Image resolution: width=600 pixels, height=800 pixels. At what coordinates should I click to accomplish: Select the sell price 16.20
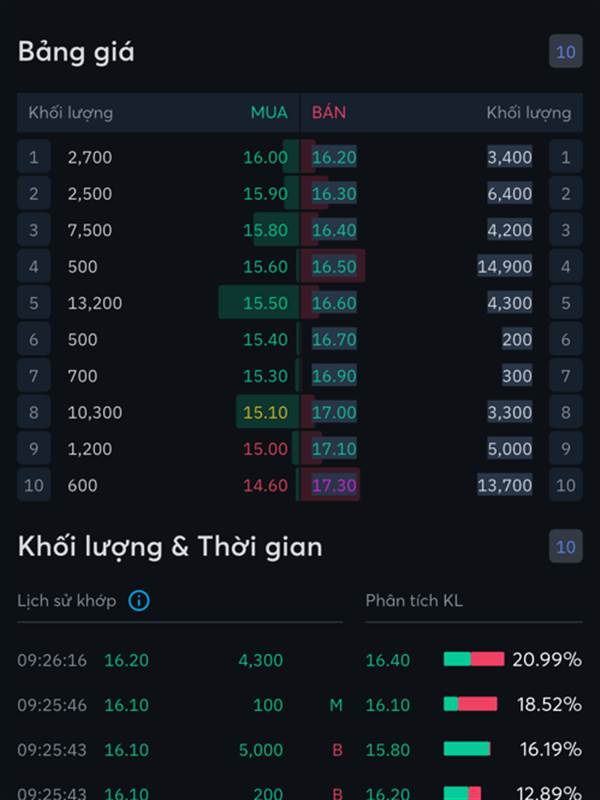pos(334,157)
